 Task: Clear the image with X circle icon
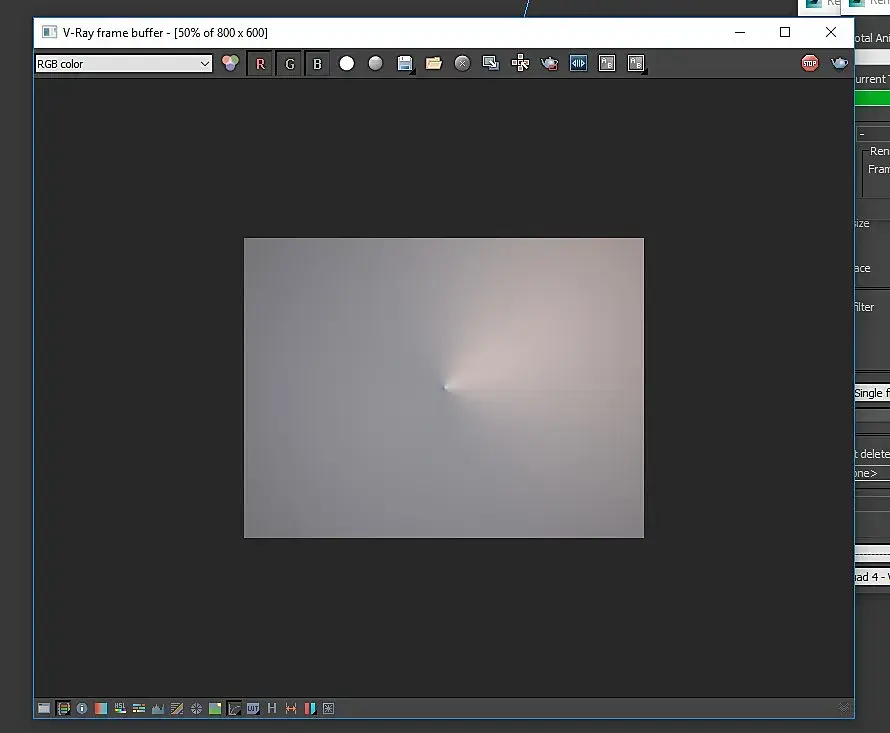463,64
